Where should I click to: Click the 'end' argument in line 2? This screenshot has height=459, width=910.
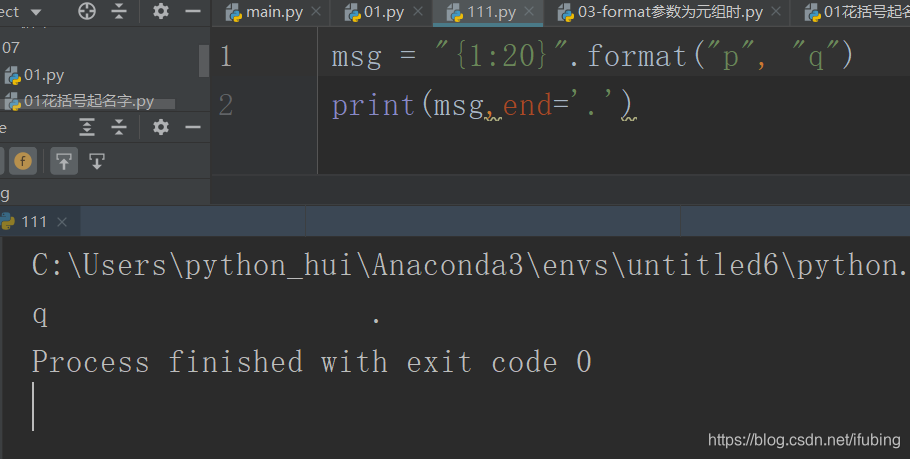528,106
